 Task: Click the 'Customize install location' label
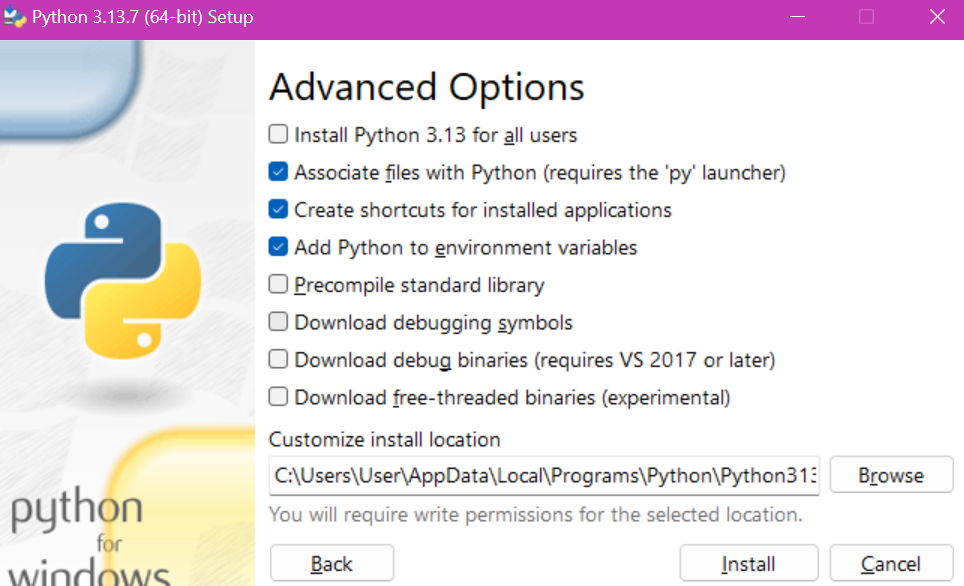384,440
